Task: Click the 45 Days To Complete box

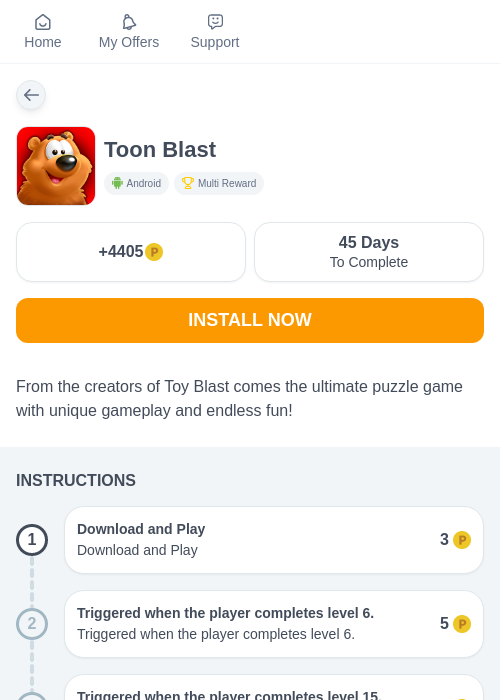Action: (x=369, y=252)
